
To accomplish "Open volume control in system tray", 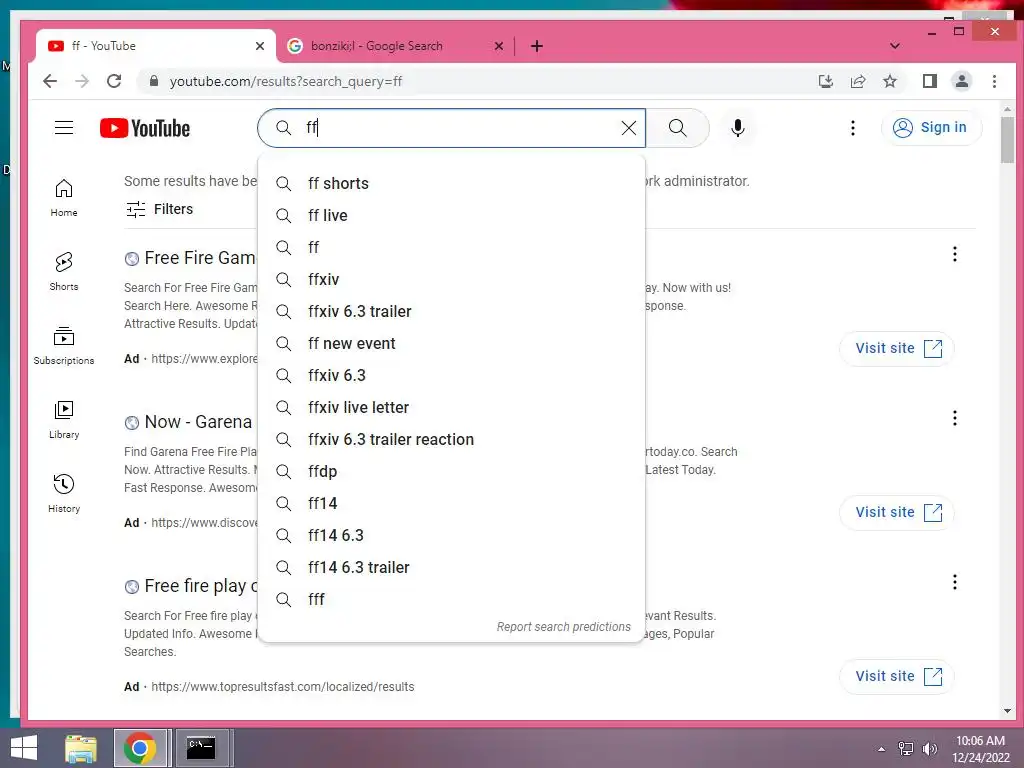I will [929, 749].
